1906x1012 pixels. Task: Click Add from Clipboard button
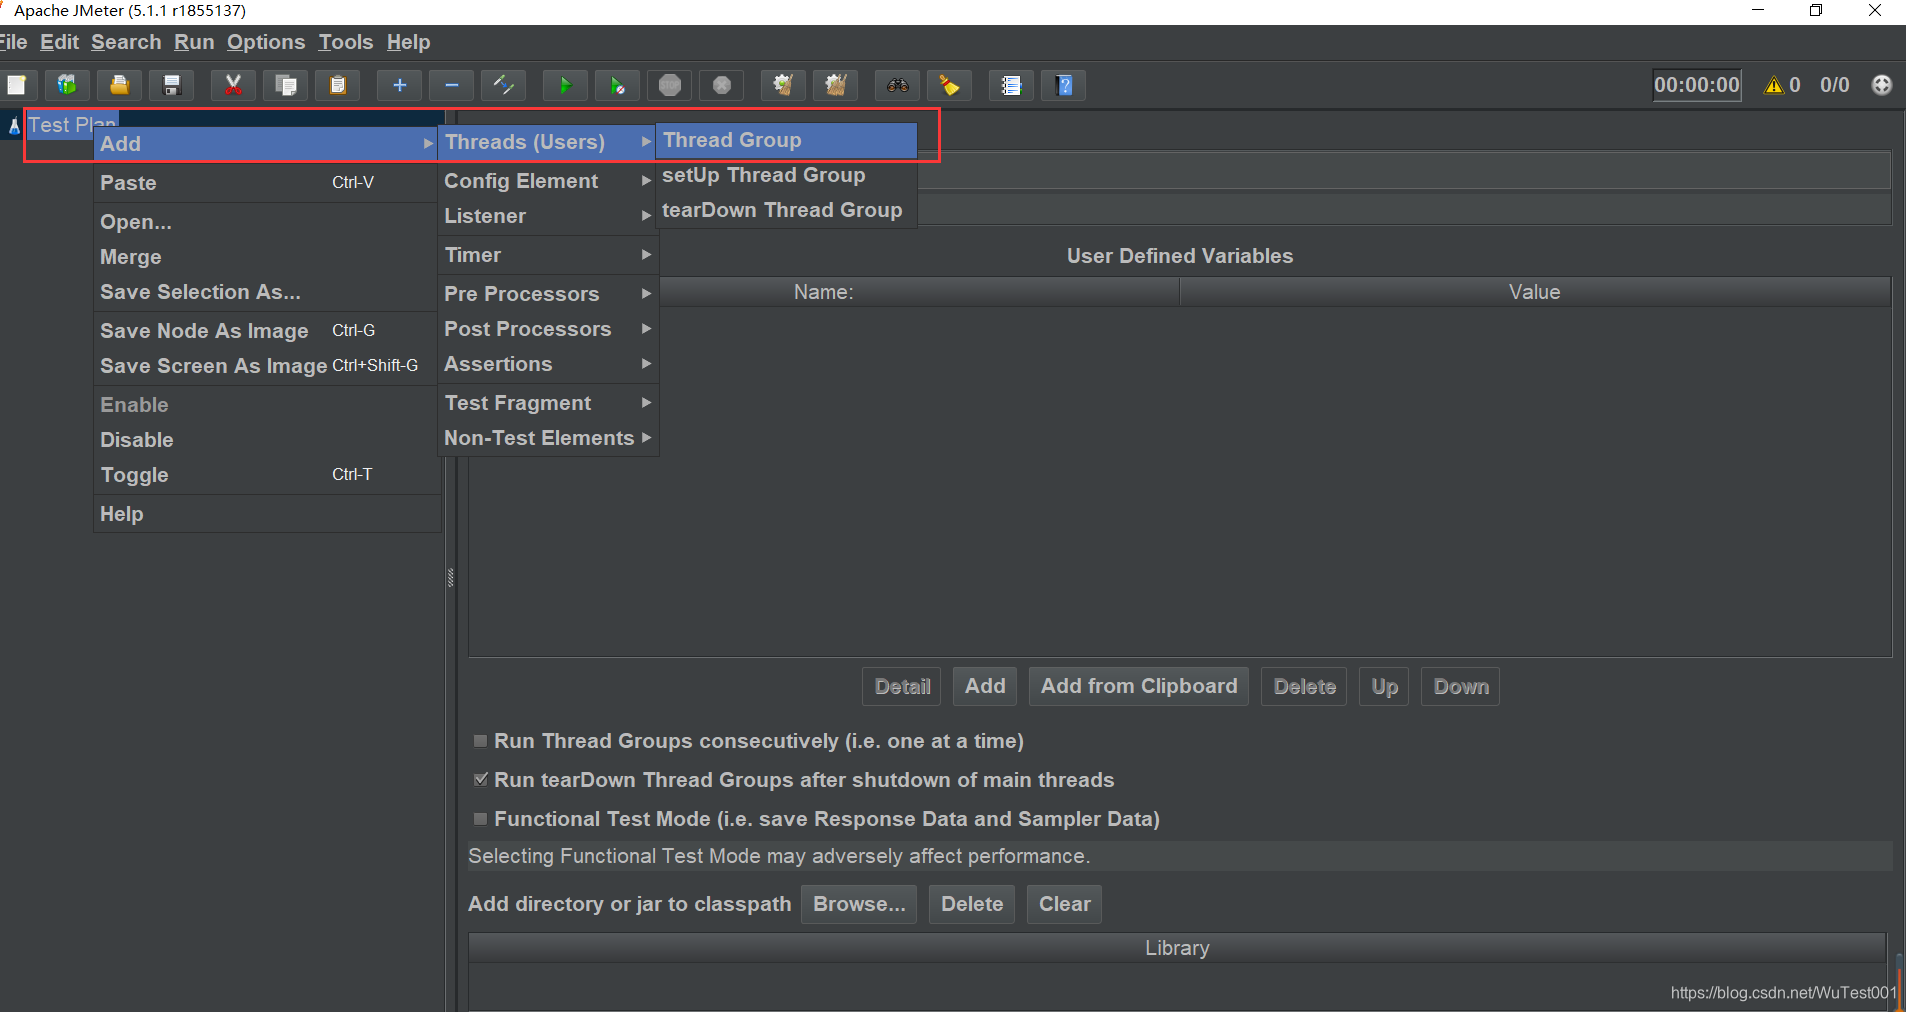[x=1139, y=686]
